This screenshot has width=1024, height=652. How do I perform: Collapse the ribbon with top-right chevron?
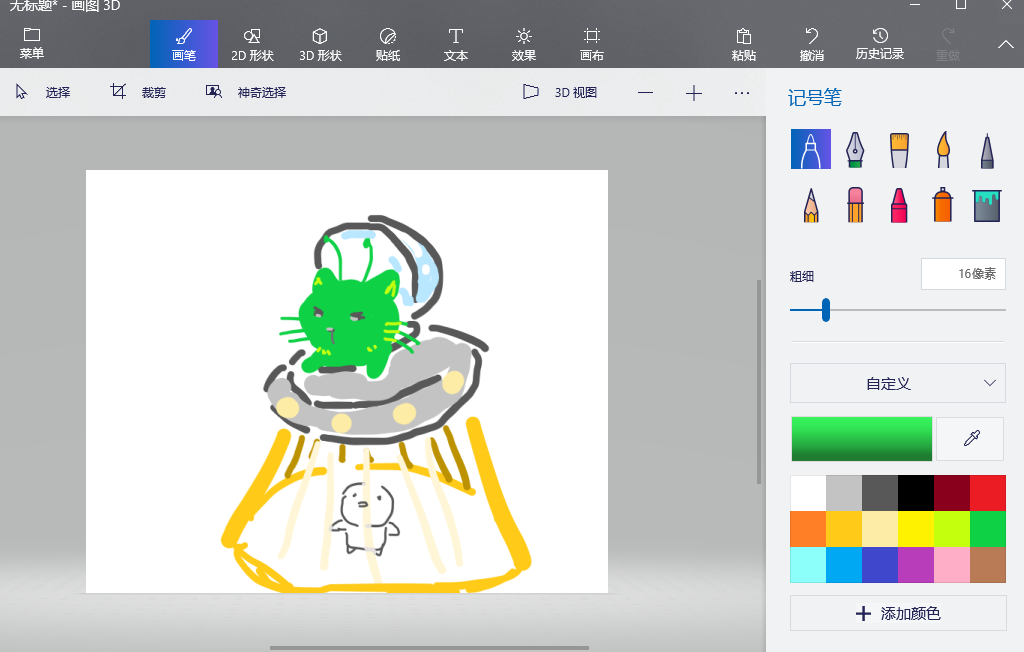pos(1006,44)
